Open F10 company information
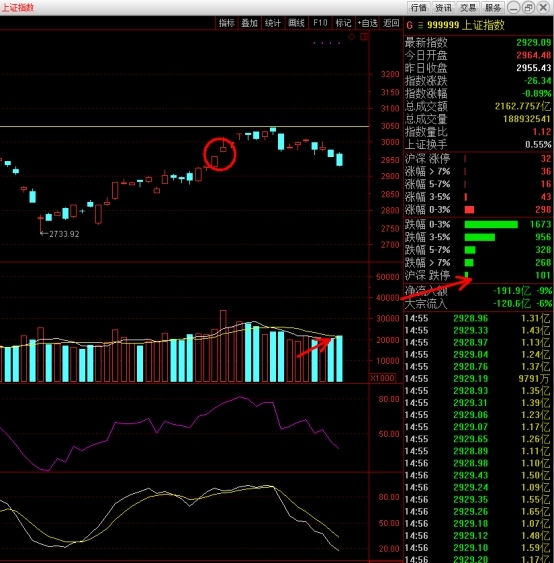Viewport: 554px width, 563px height. (x=320, y=23)
